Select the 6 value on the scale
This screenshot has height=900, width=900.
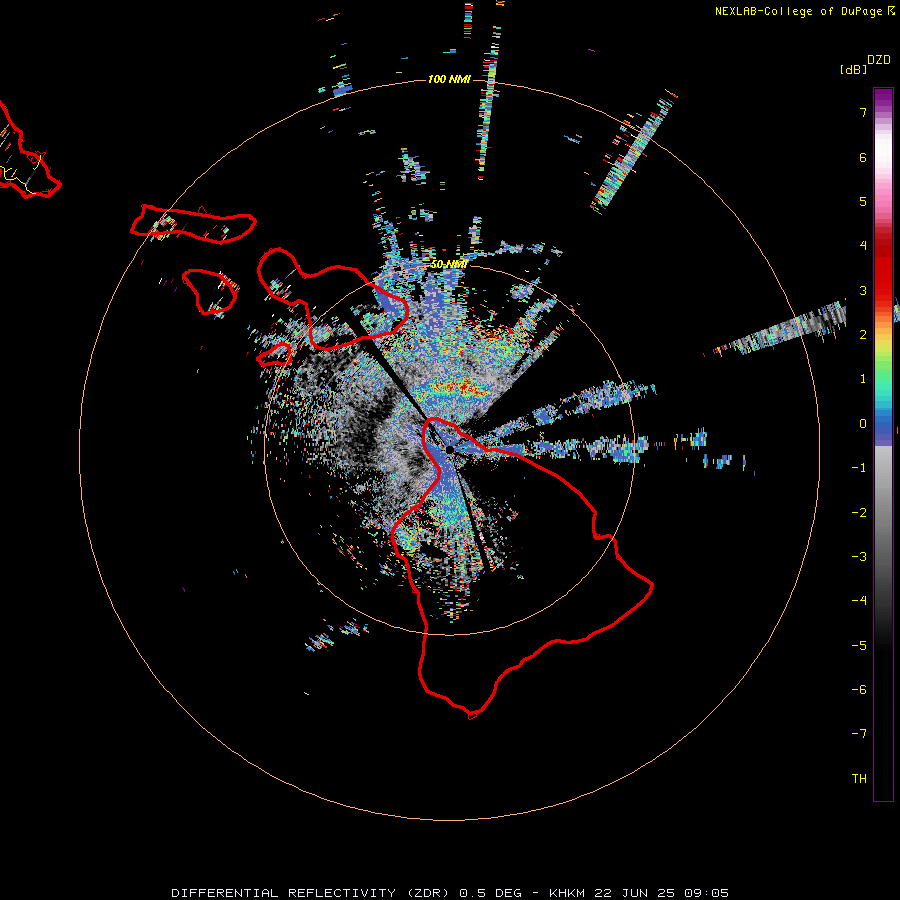pyautogui.click(x=863, y=157)
